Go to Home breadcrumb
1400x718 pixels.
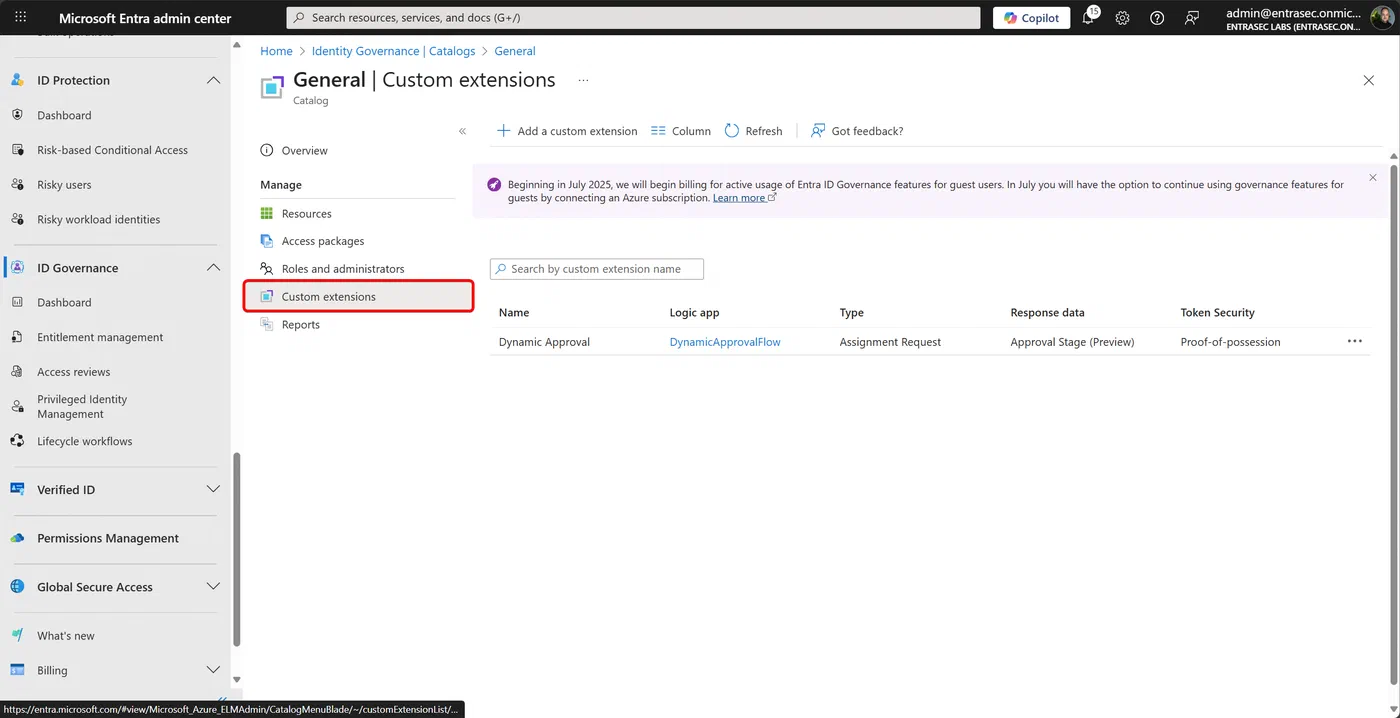point(276,51)
